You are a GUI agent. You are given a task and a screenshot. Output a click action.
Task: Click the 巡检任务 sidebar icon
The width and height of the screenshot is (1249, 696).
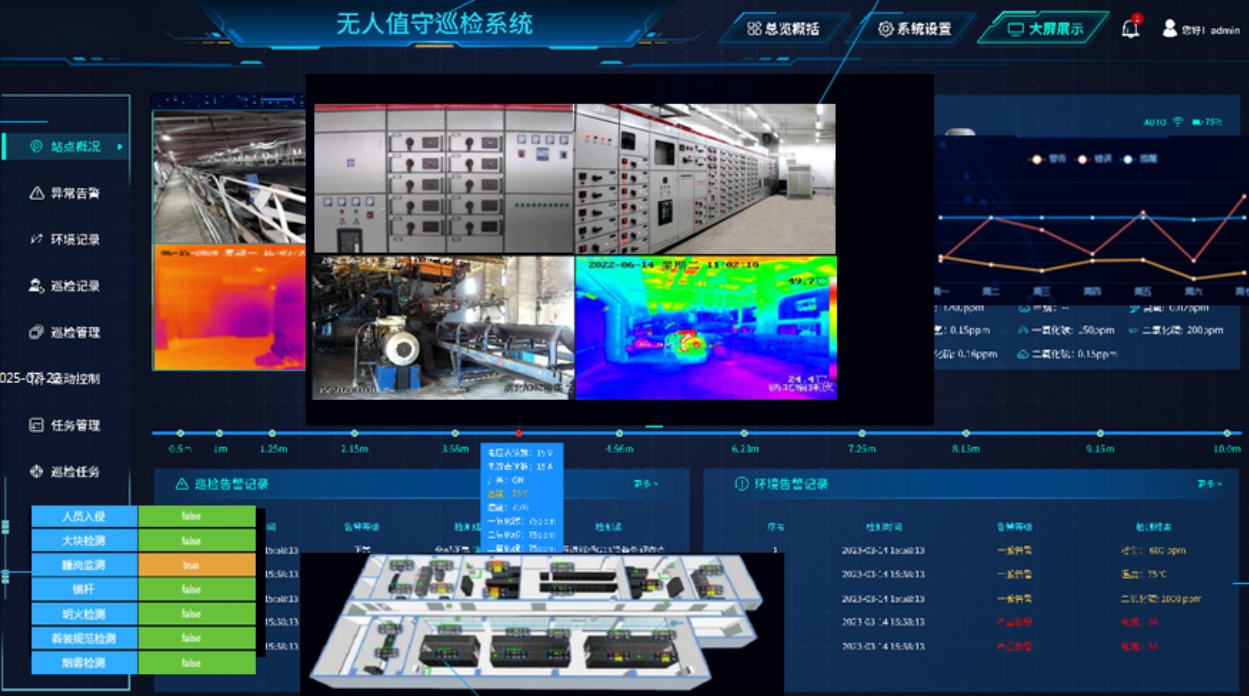tap(35, 471)
